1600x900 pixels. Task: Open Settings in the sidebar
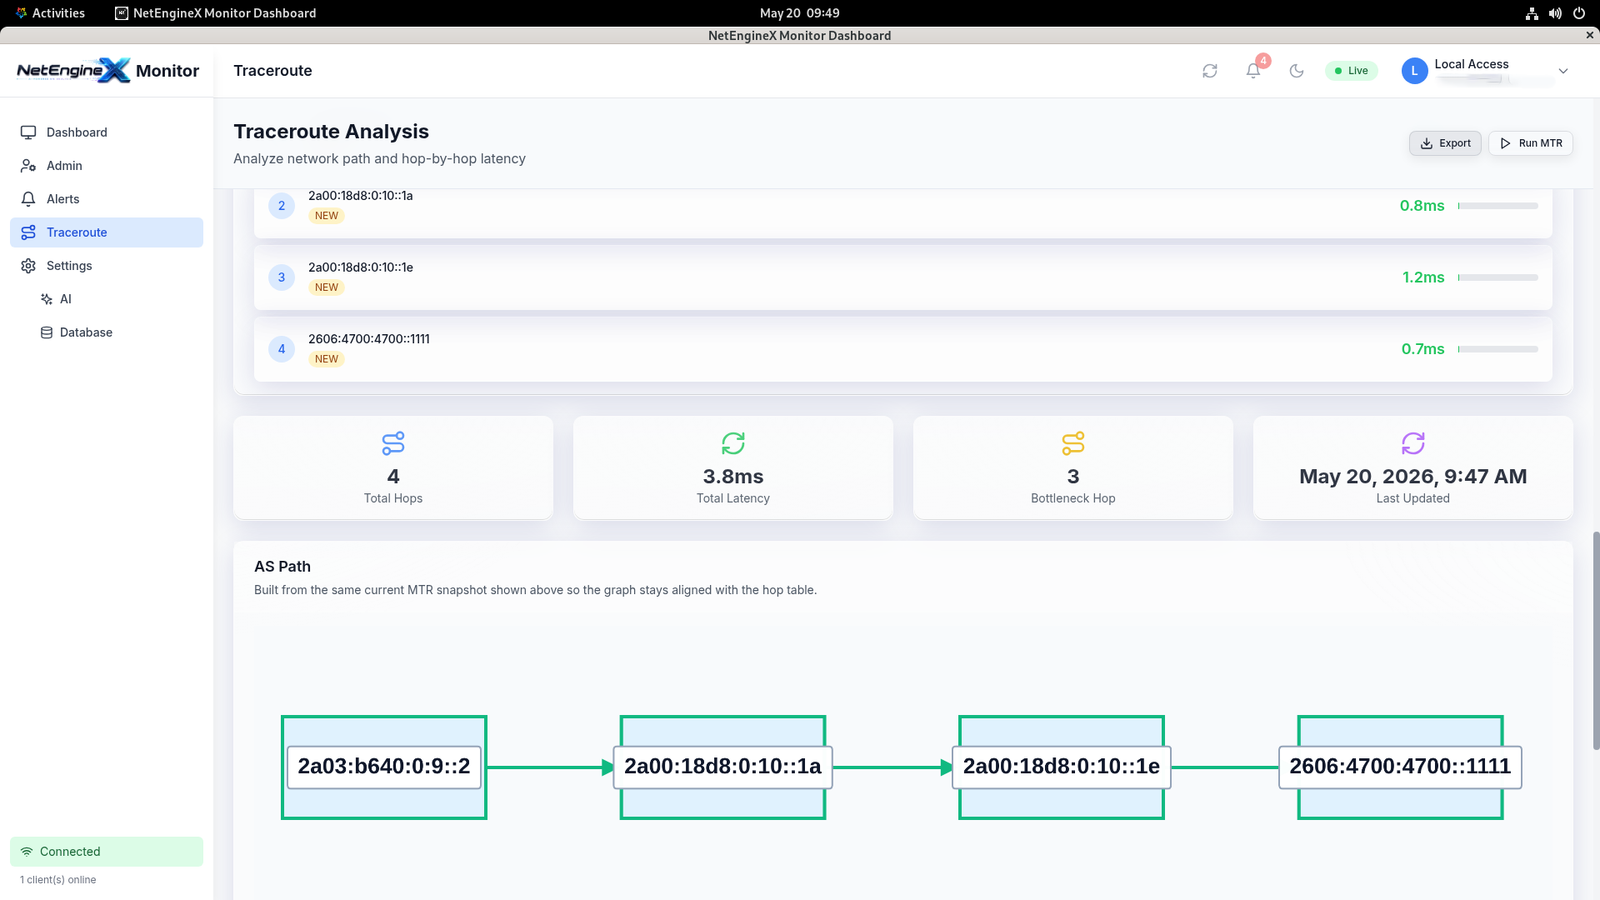[106, 266]
